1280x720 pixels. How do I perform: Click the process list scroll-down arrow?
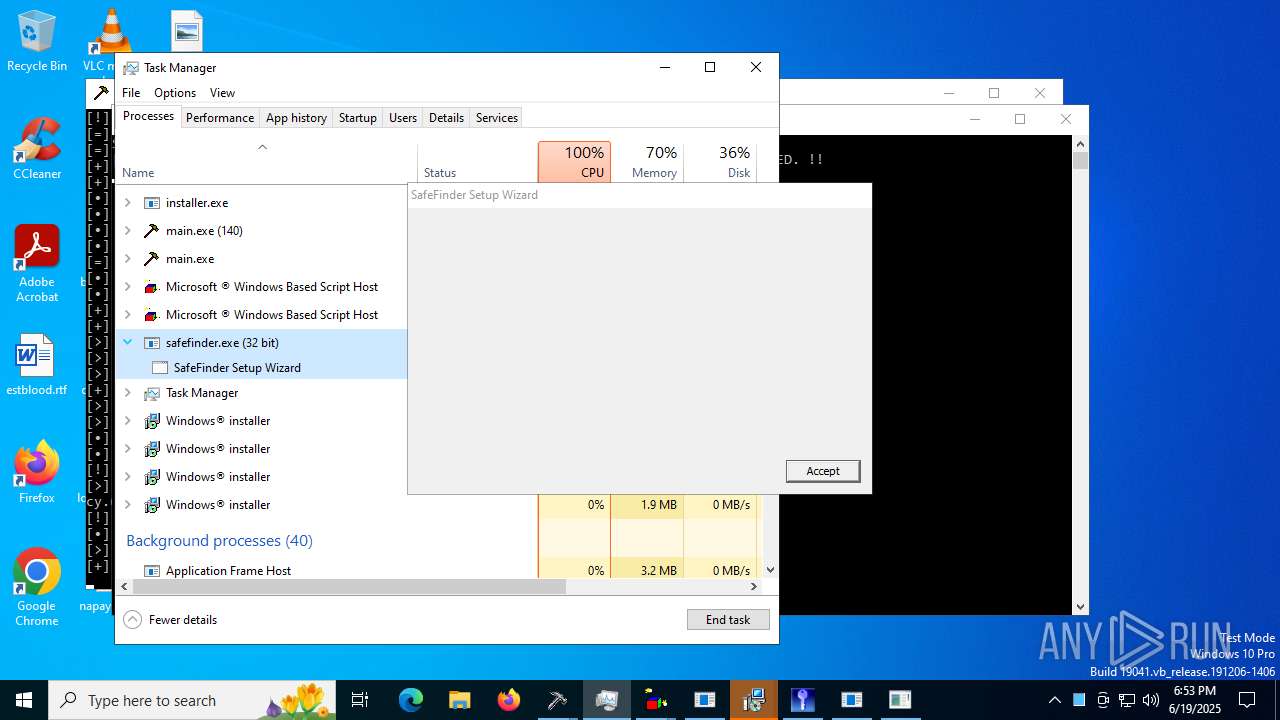coord(770,570)
